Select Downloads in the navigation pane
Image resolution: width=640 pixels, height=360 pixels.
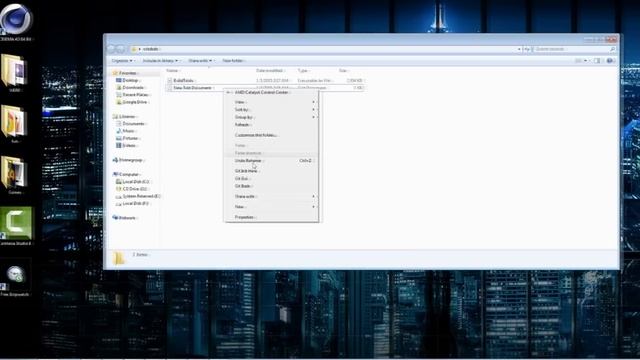coord(130,87)
